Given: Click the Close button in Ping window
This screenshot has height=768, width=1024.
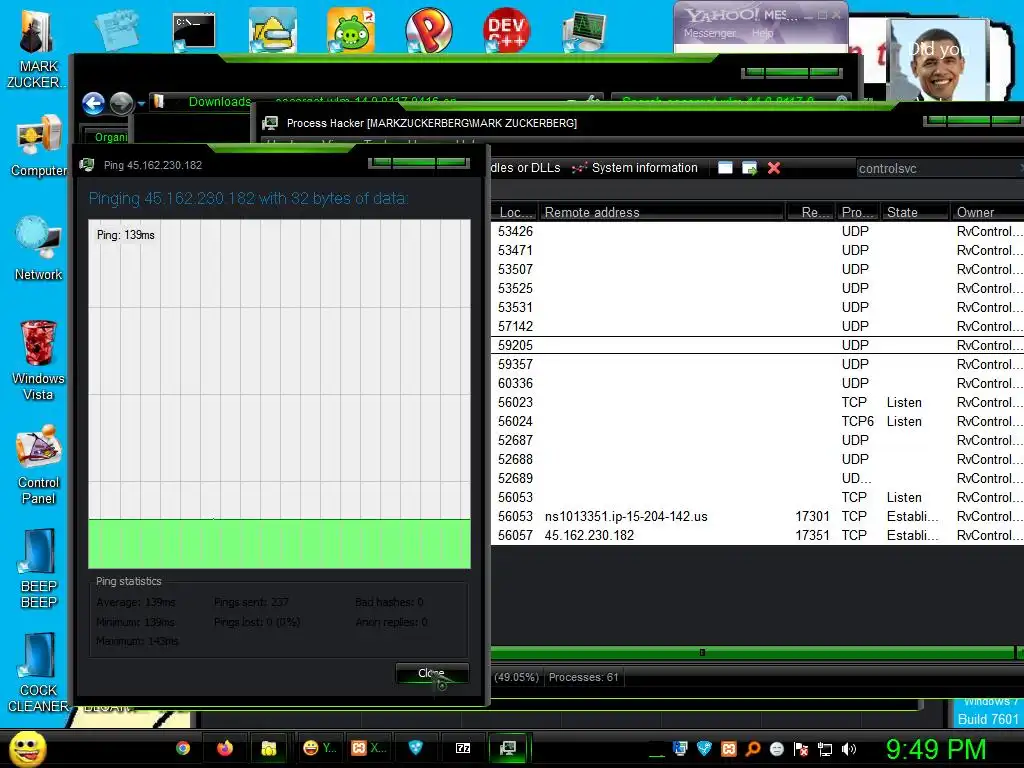Looking at the screenshot, I should [432, 673].
